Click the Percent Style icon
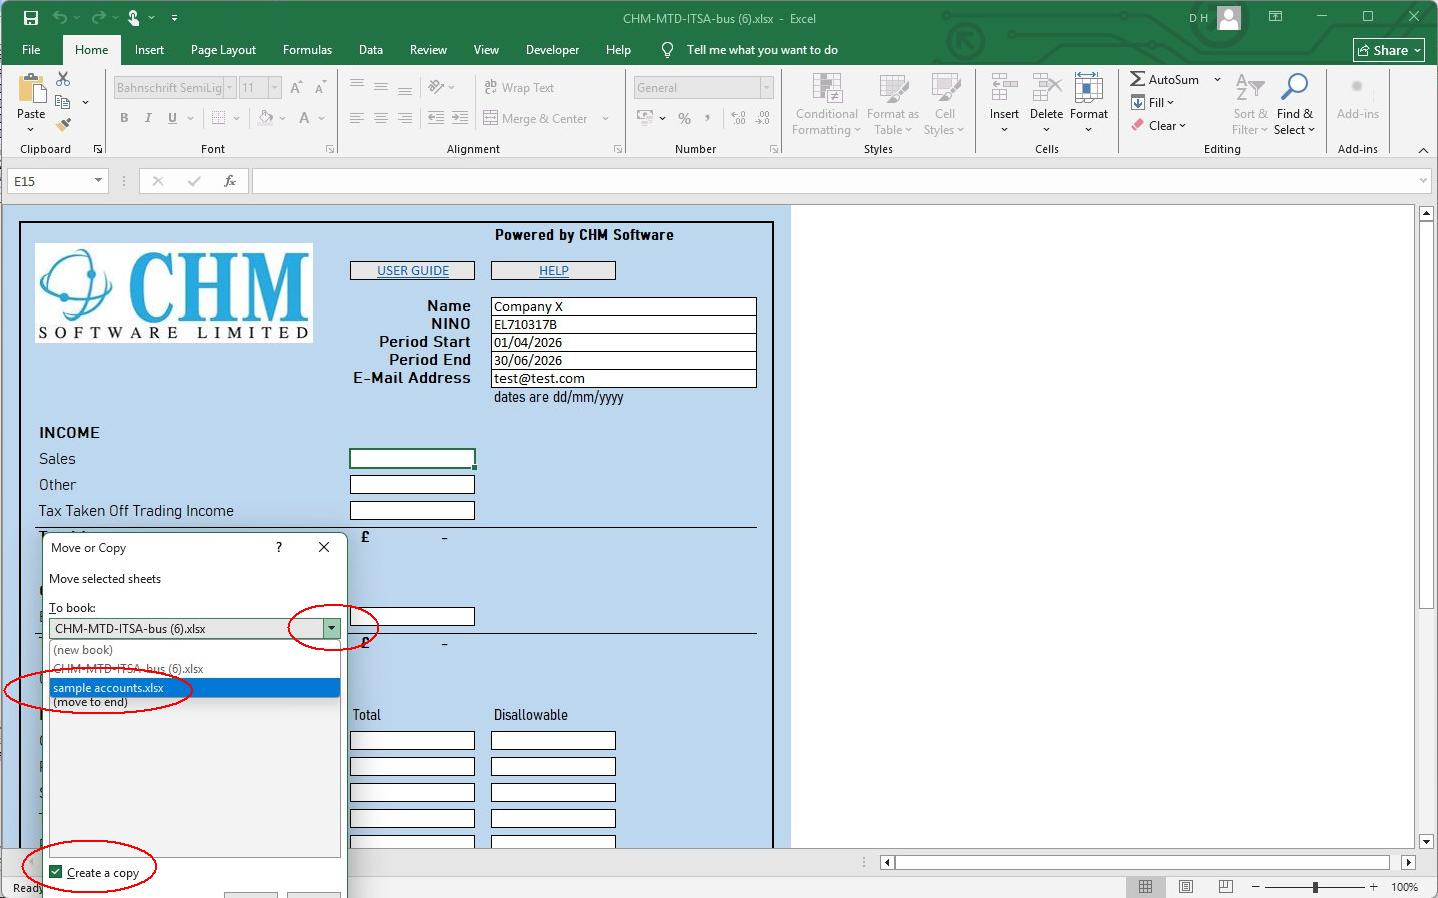The width and height of the screenshot is (1438, 898). tap(684, 118)
